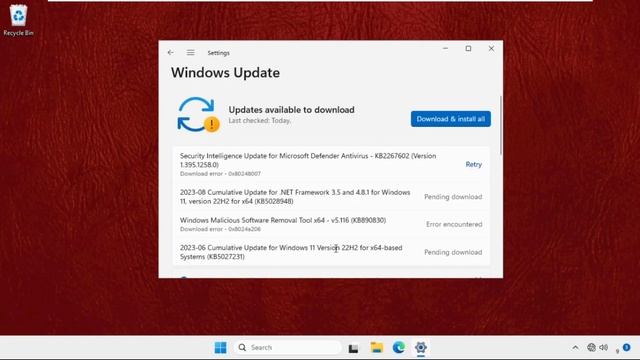
Task: Maximize the Settings window
Action: [468, 49]
